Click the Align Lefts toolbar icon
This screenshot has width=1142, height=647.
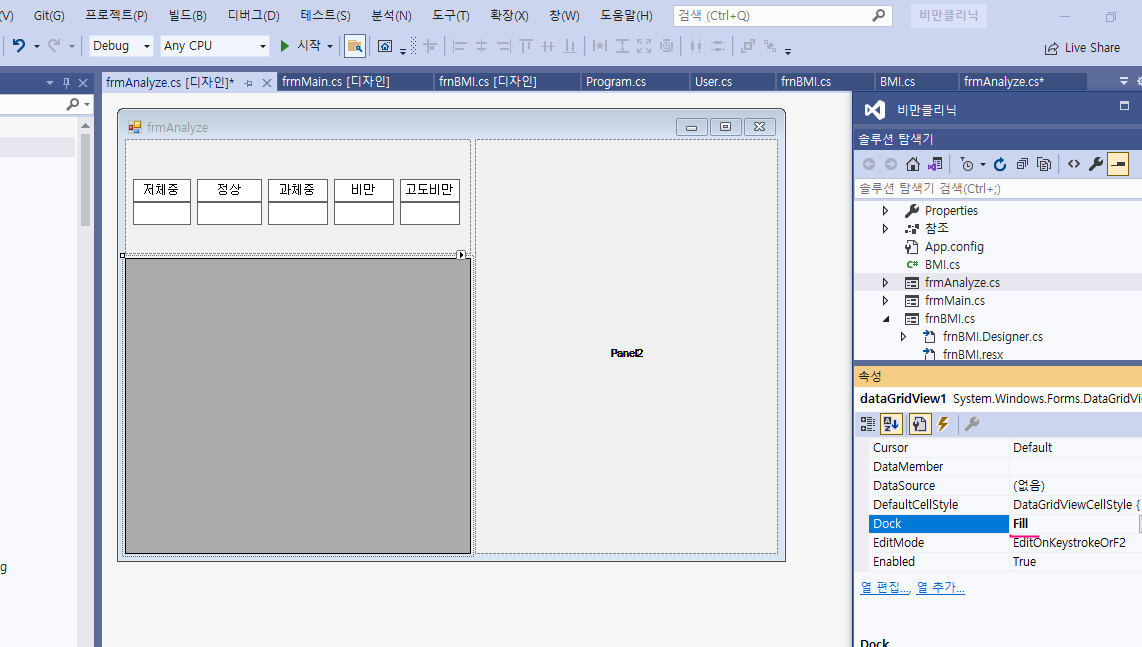click(x=460, y=47)
